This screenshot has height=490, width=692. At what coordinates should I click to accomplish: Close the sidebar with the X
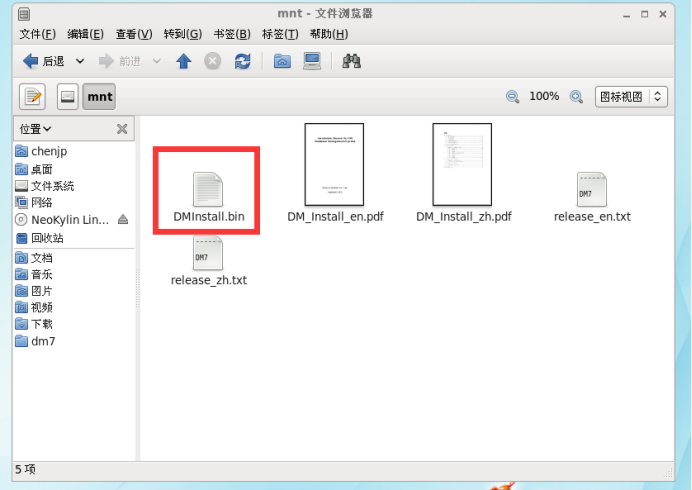tap(122, 129)
